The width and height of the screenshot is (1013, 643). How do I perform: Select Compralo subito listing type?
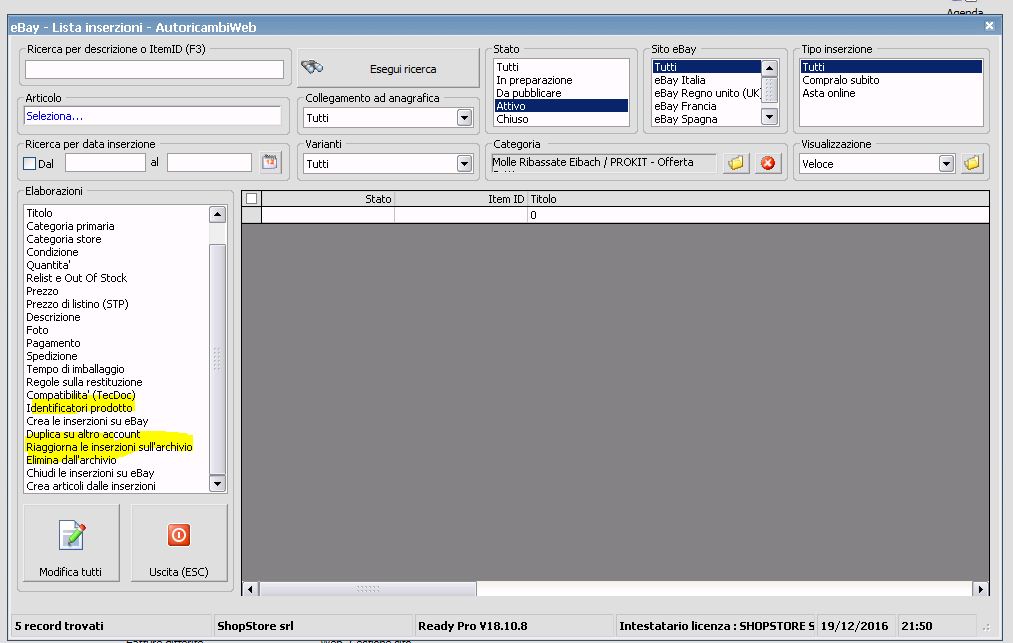891,80
